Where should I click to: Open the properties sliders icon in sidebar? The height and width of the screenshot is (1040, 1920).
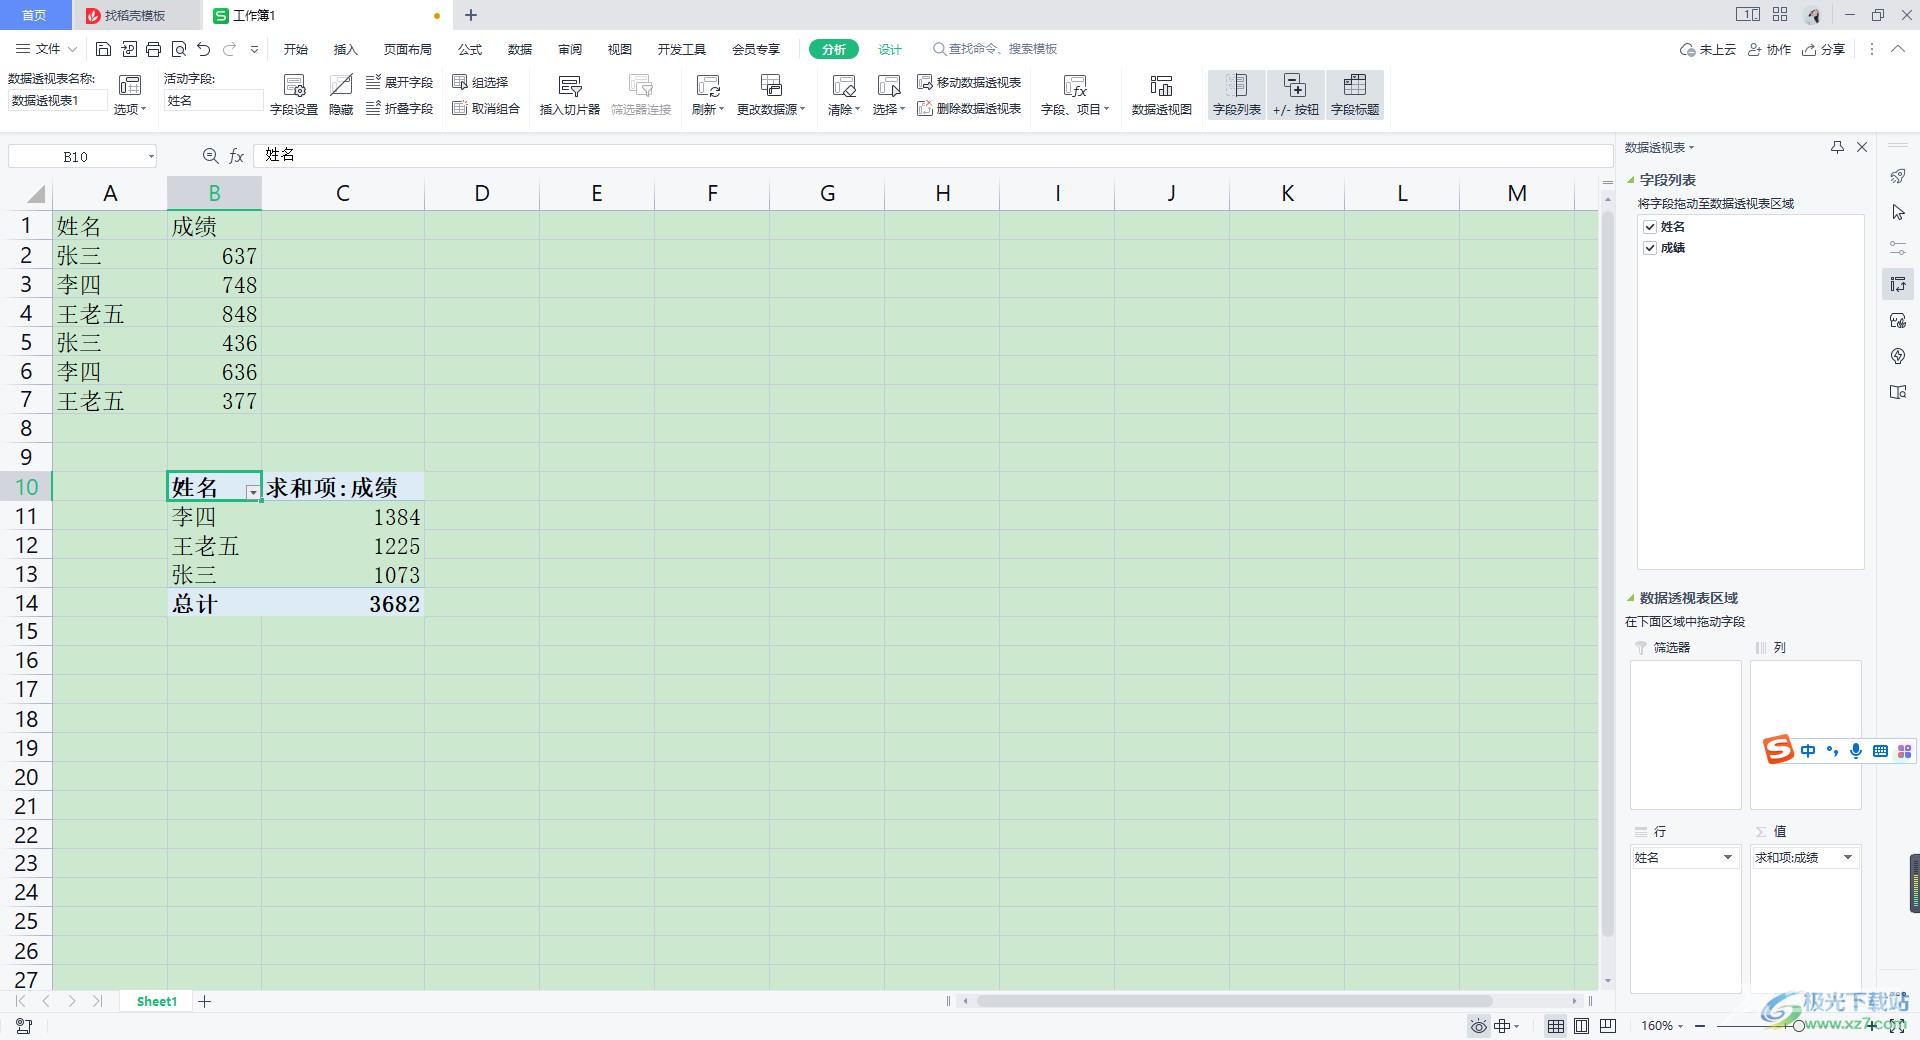pyautogui.click(x=1898, y=248)
